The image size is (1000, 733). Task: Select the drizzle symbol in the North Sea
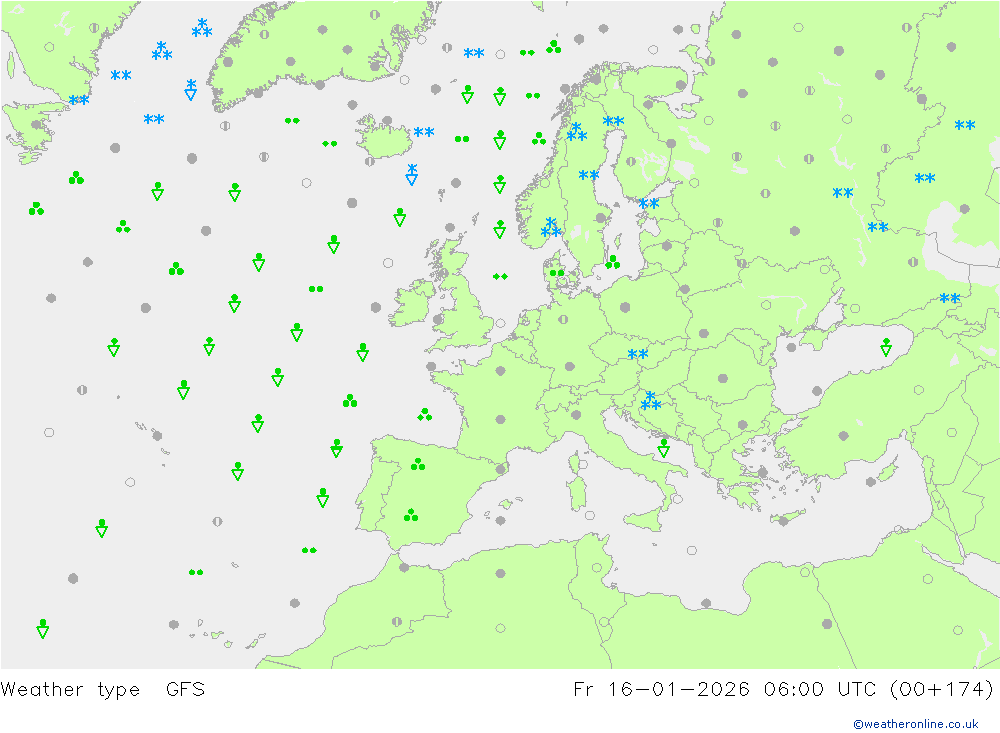(500, 276)
